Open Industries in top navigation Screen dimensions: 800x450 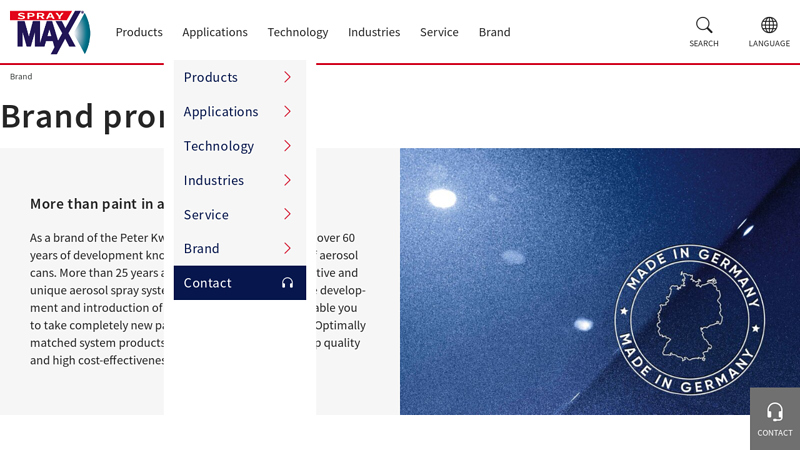pos(374,32)
